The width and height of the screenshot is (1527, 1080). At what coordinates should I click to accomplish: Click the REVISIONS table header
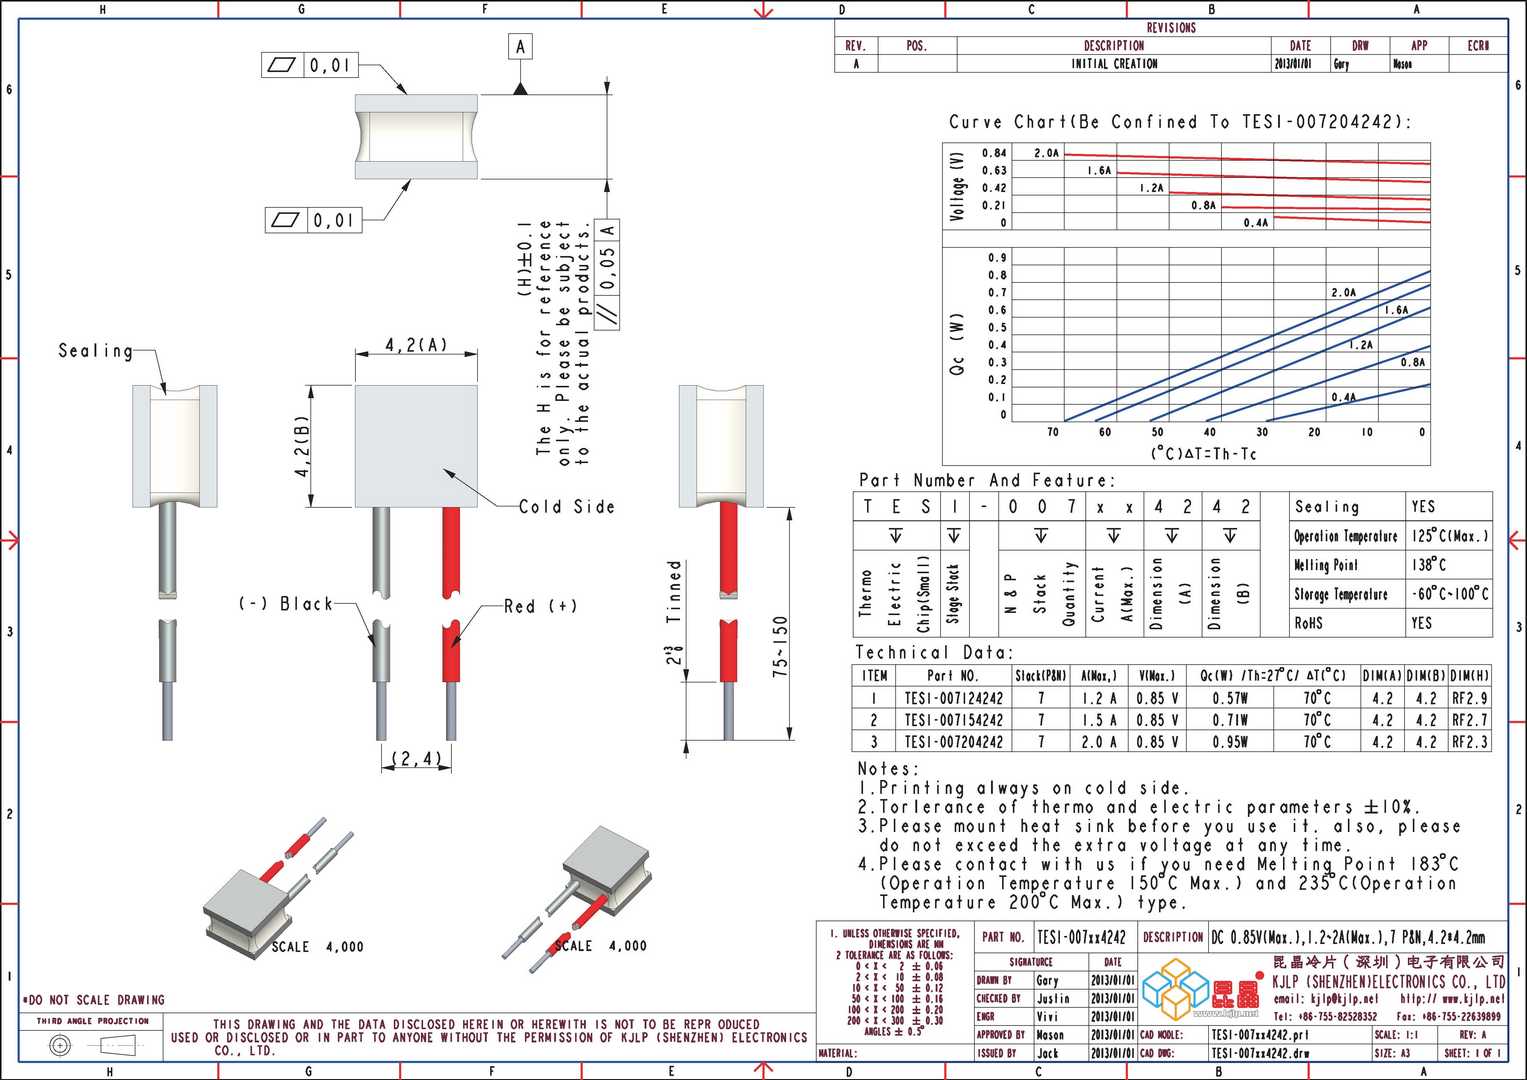(x=1171, y=28)
